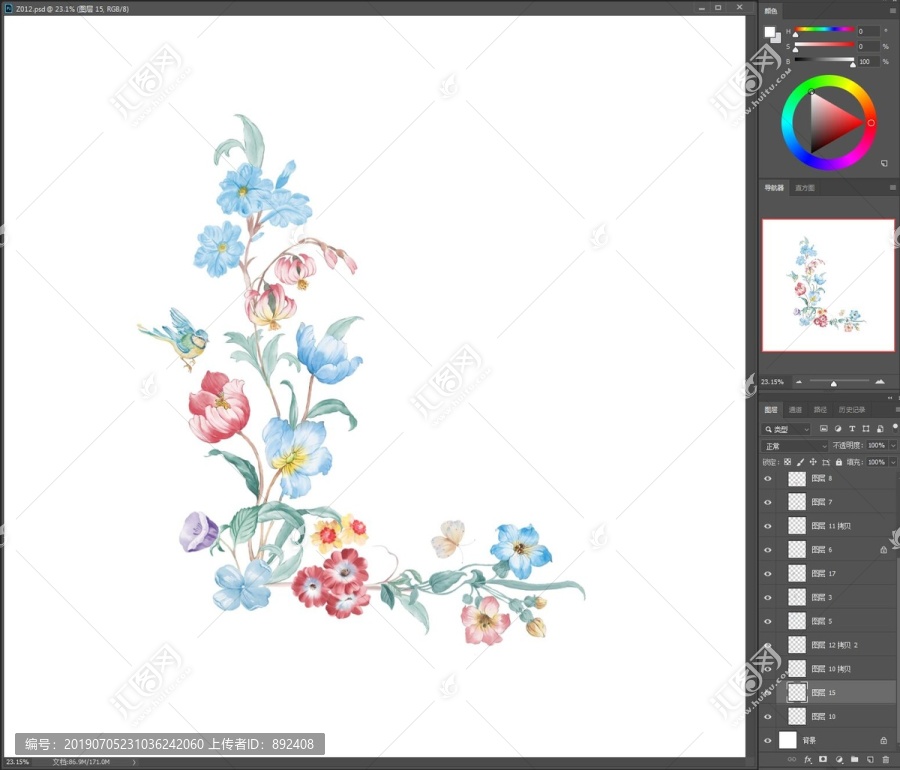Open the 不透明度 opacity slider arrow
Screen dimensions: 900x770
pyautogui.click(x=893, y=446)
